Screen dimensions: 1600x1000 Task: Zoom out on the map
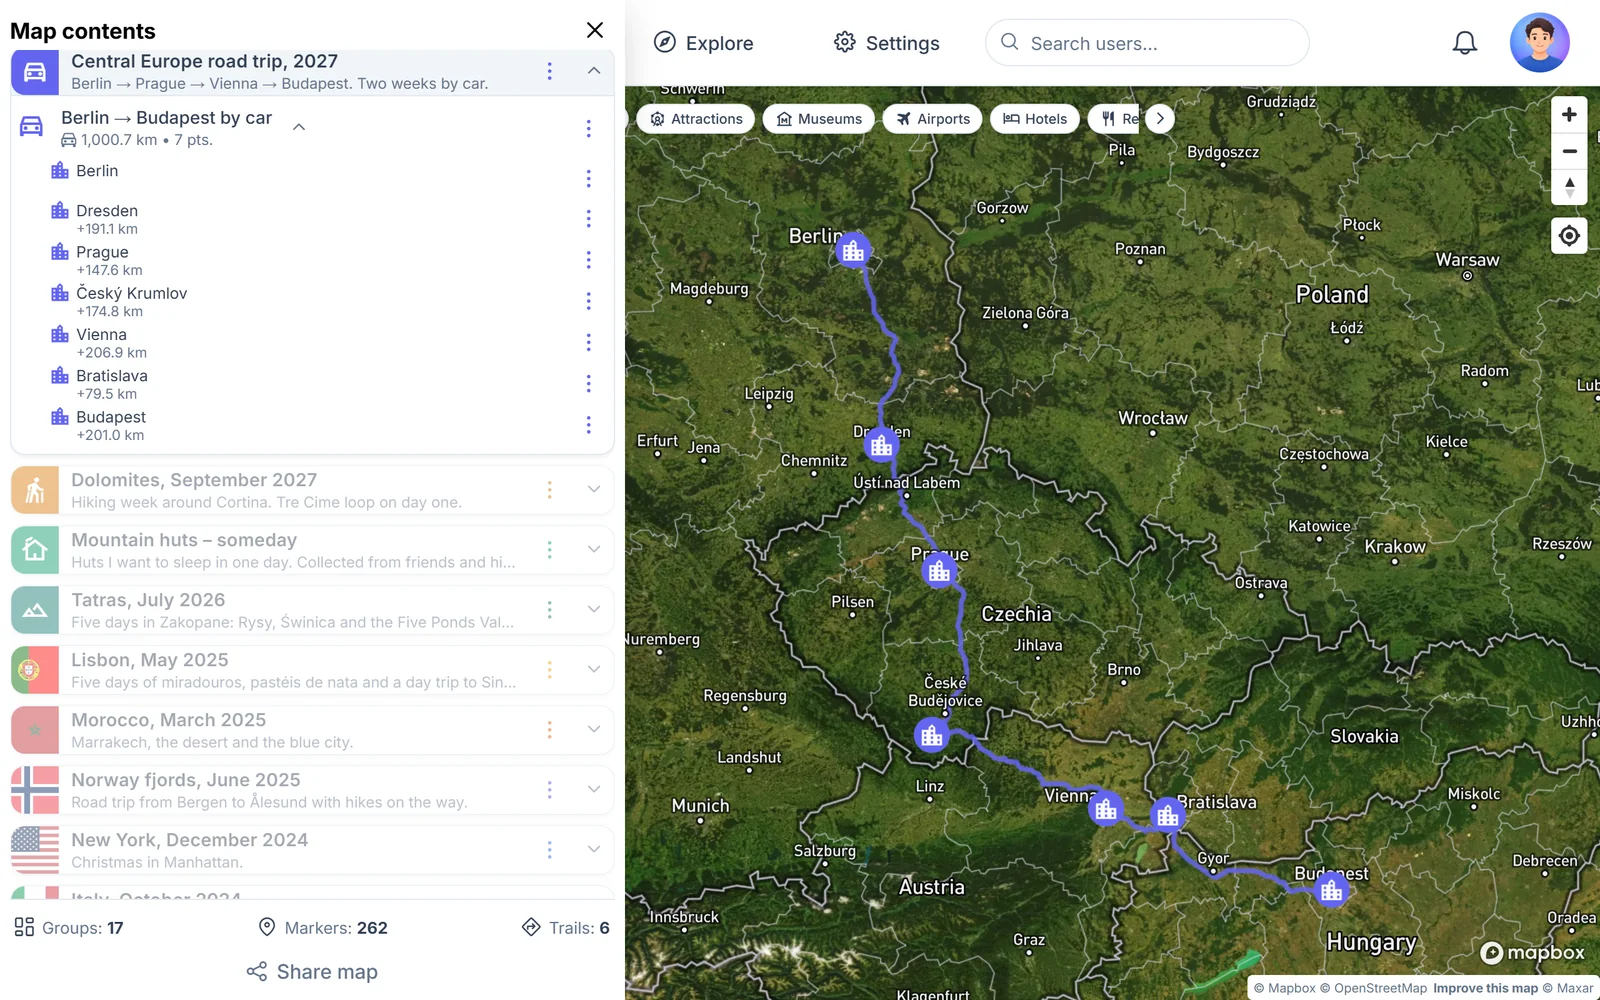pos(1569,151)
